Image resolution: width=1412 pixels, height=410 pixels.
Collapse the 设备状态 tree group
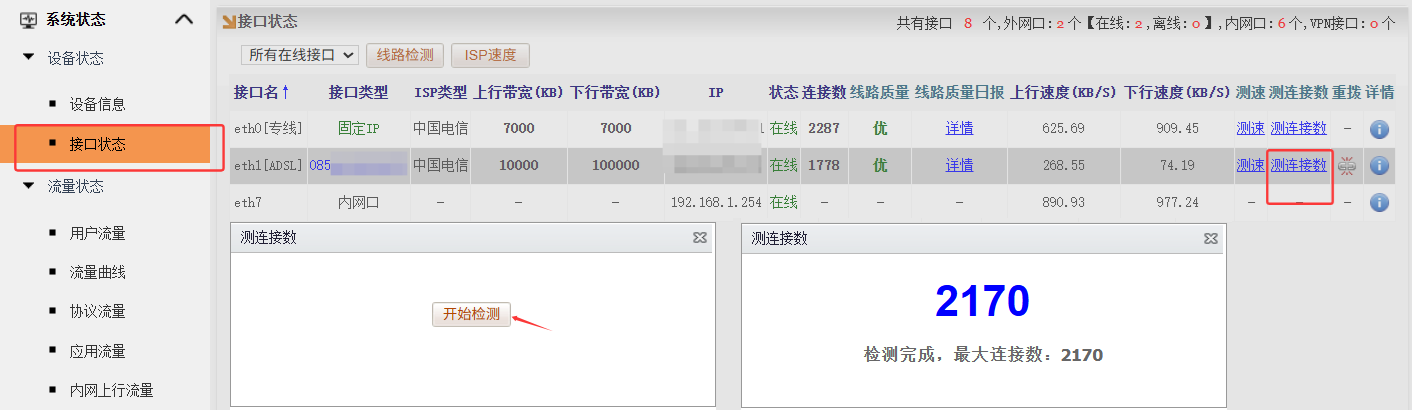tap(28, 58)
